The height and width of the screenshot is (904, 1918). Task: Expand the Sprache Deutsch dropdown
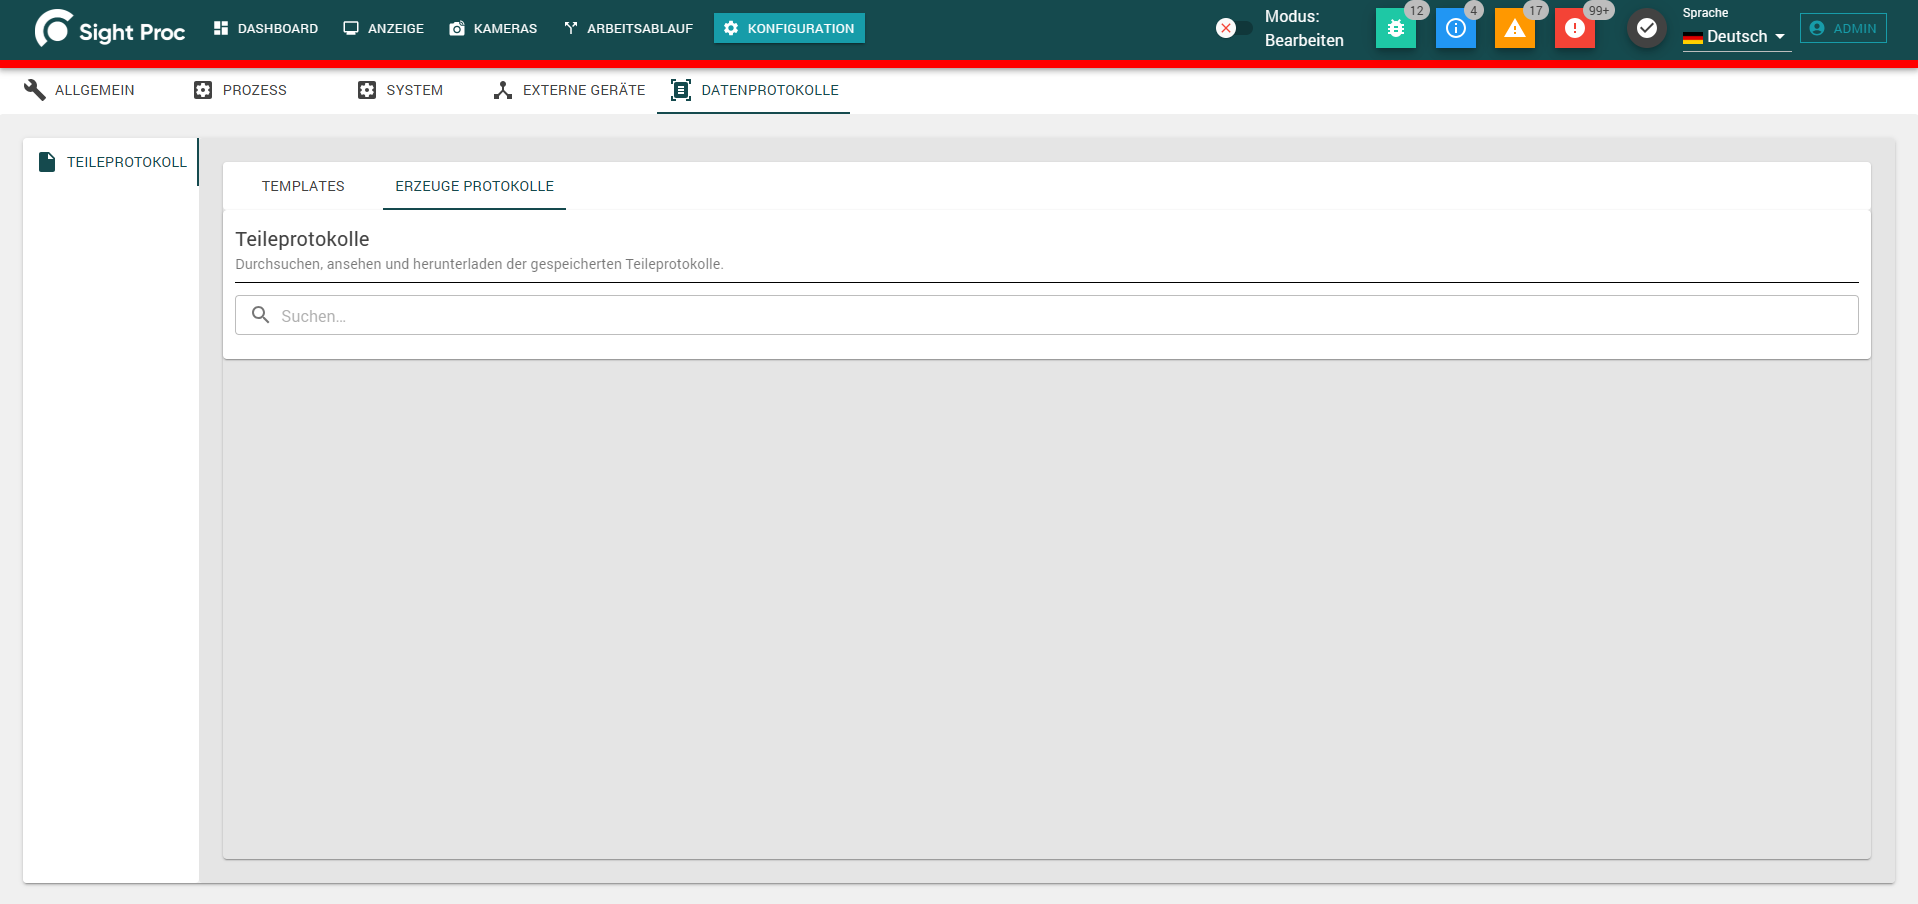[1736, 36]
